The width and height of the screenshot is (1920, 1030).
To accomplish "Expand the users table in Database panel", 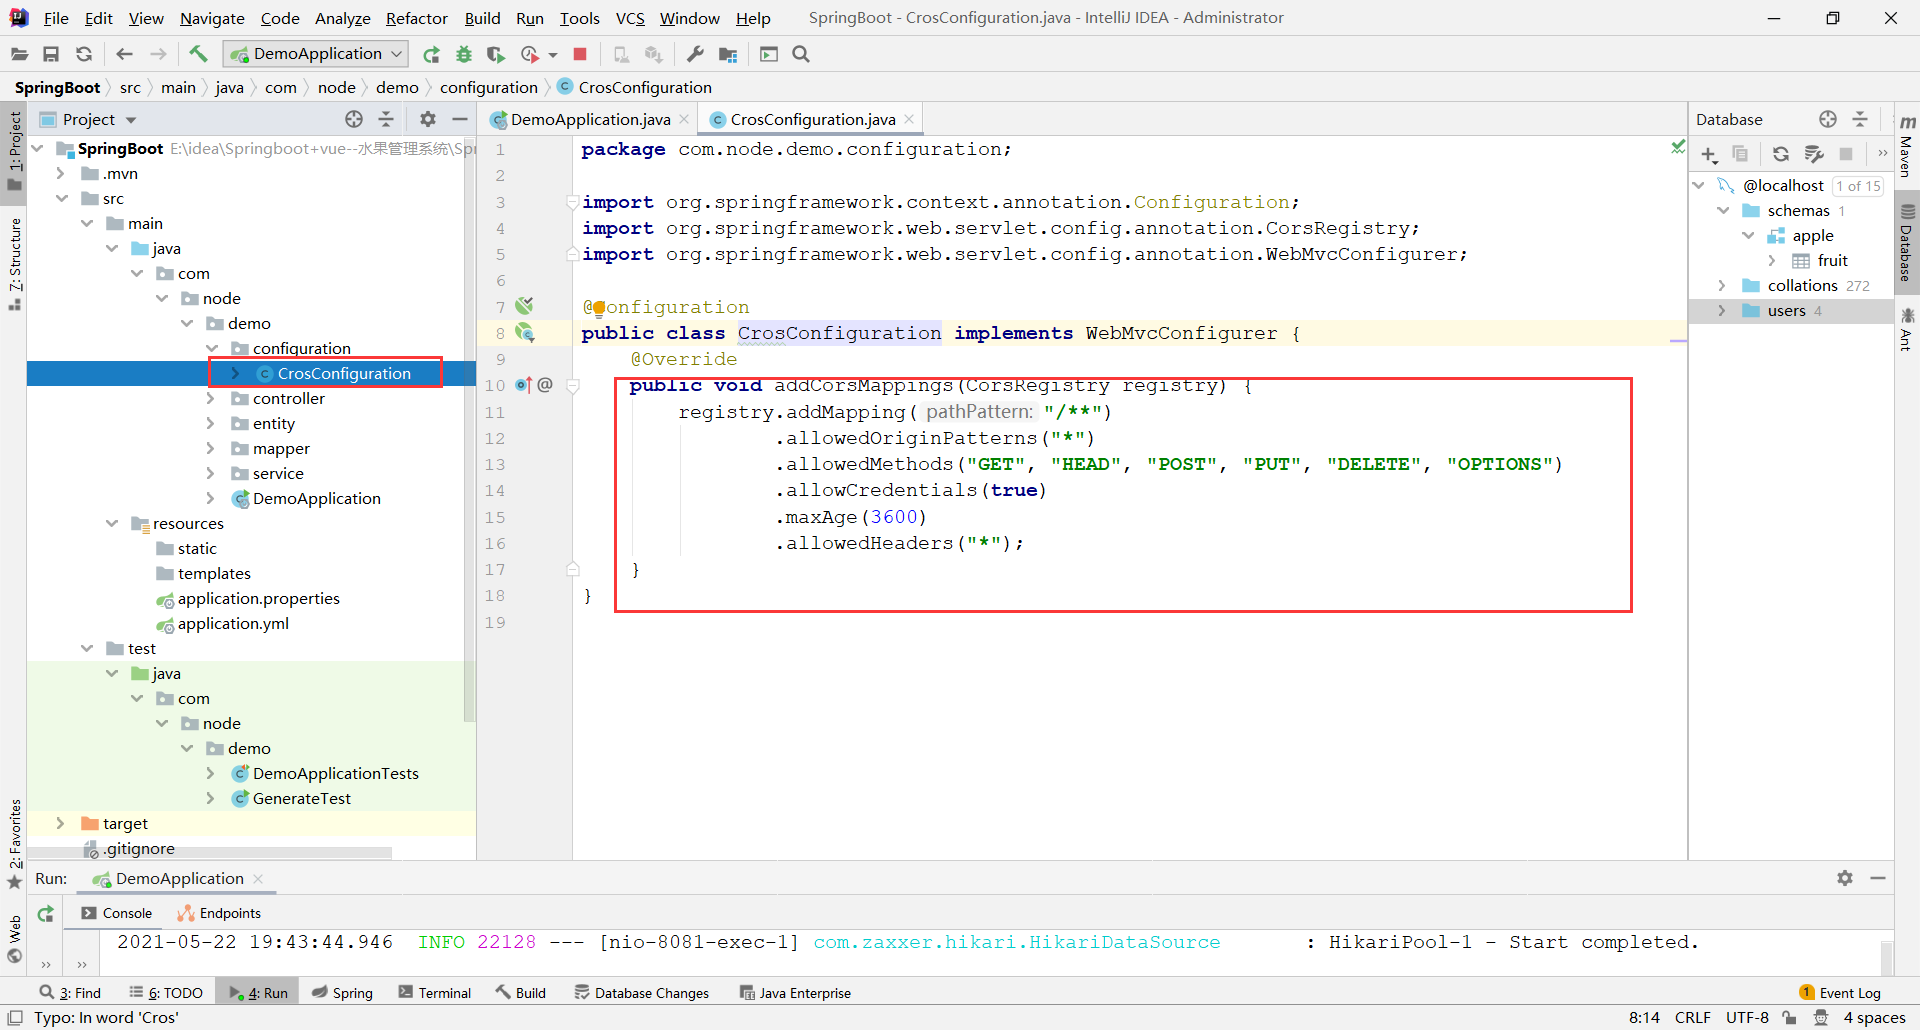I will (x=1722, y=310).
